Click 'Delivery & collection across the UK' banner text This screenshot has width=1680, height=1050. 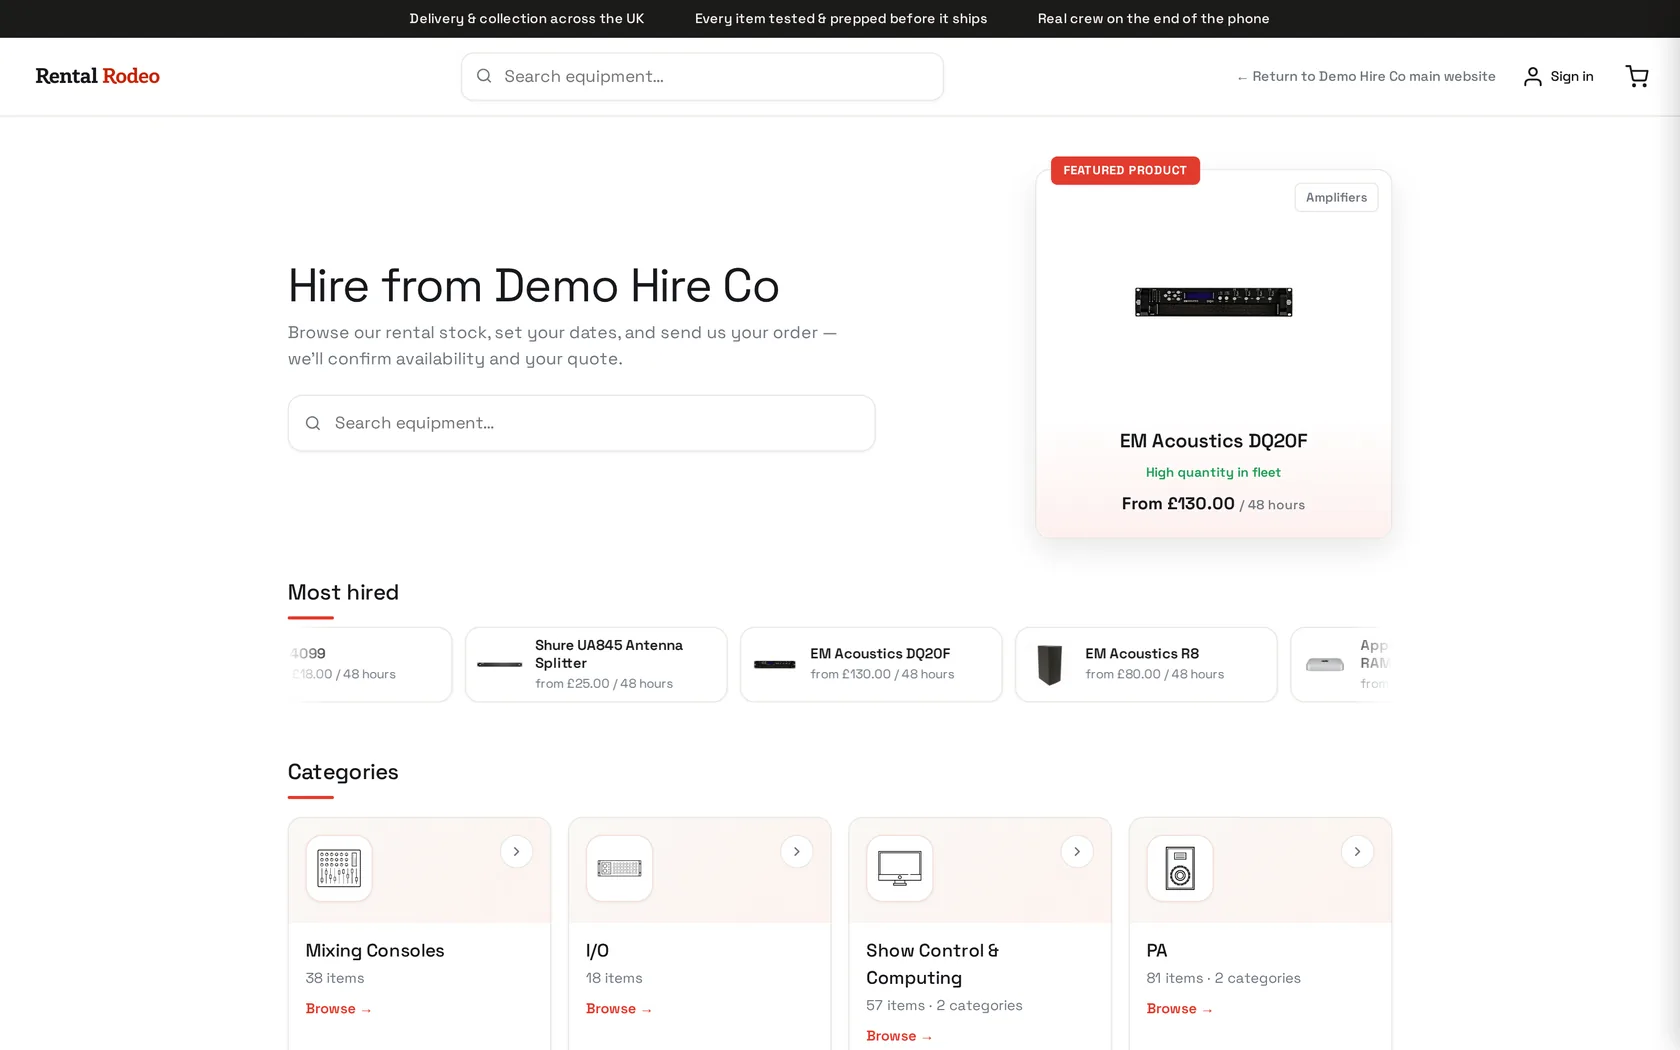click(527, 18)
